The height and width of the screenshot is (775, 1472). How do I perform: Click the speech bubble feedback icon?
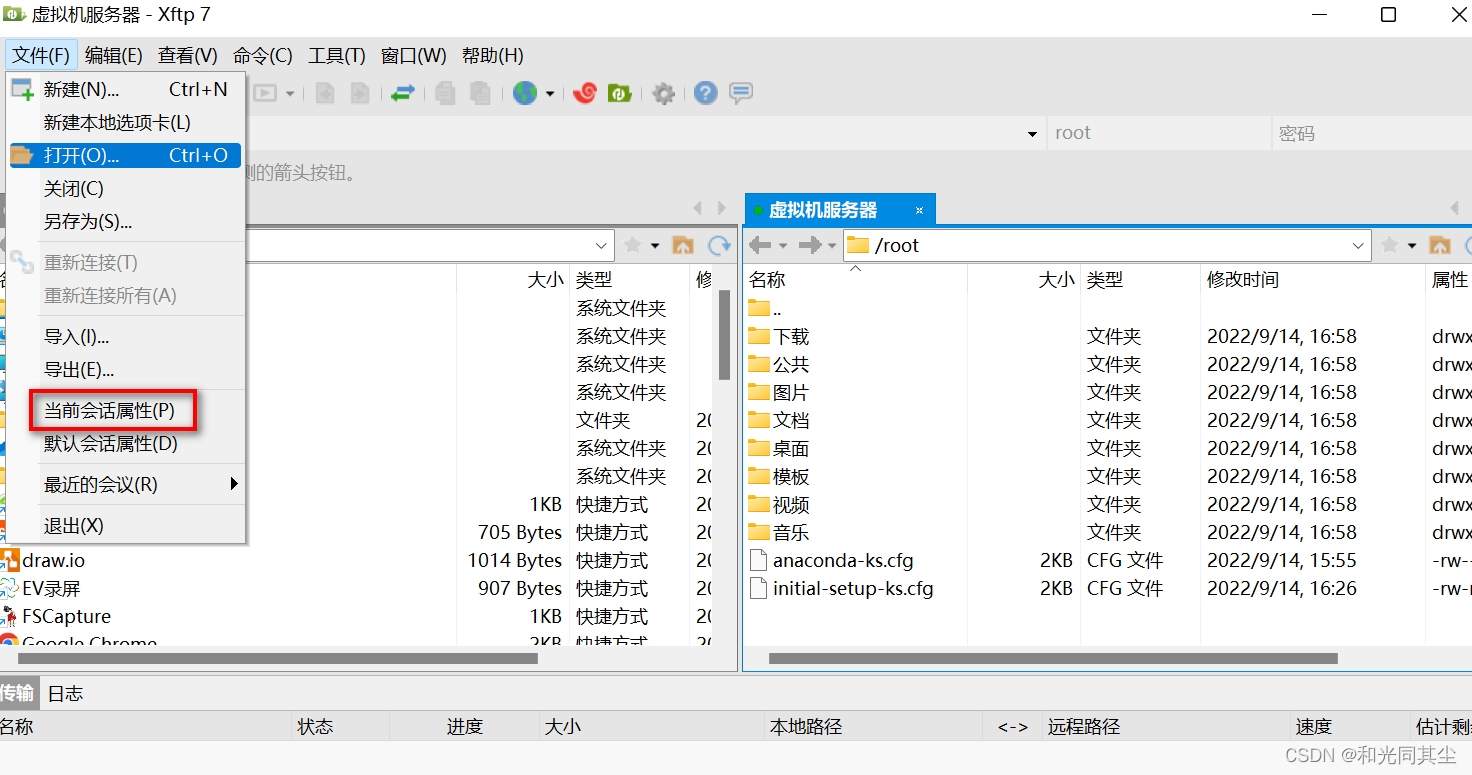point(741,93)
